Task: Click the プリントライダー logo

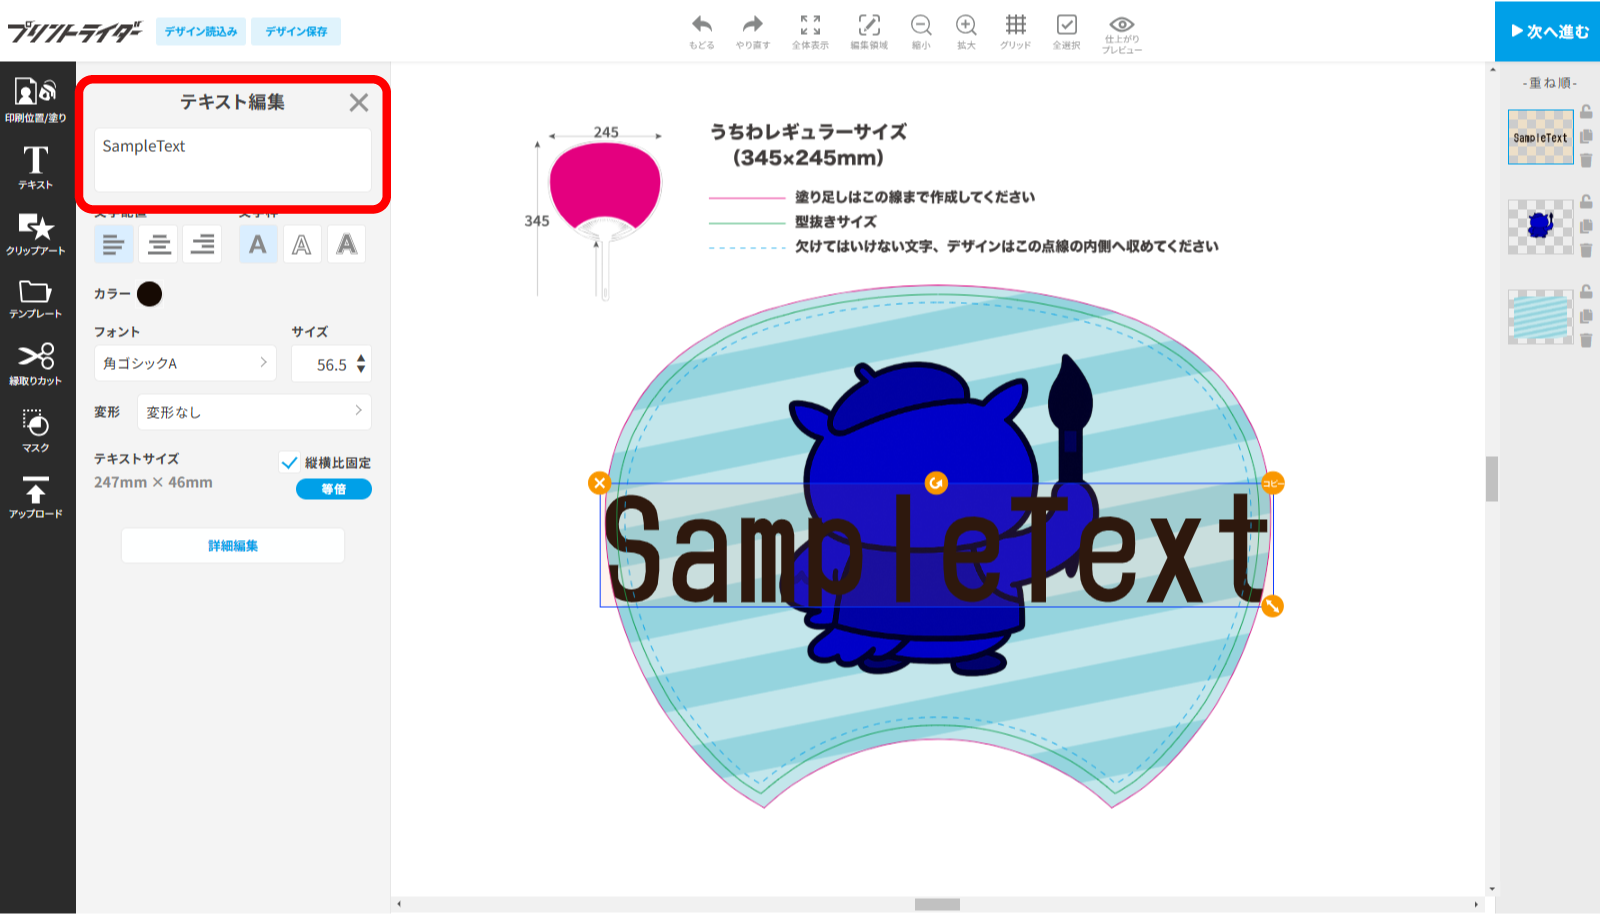Action: (x=74, y=32)
